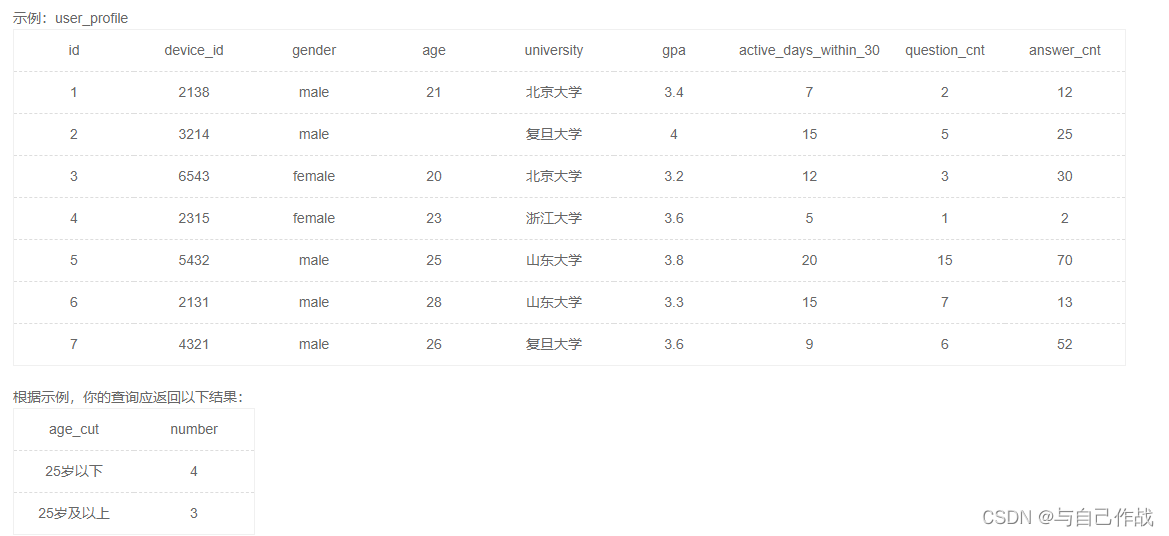Click the university column header

tap(553, 50)
